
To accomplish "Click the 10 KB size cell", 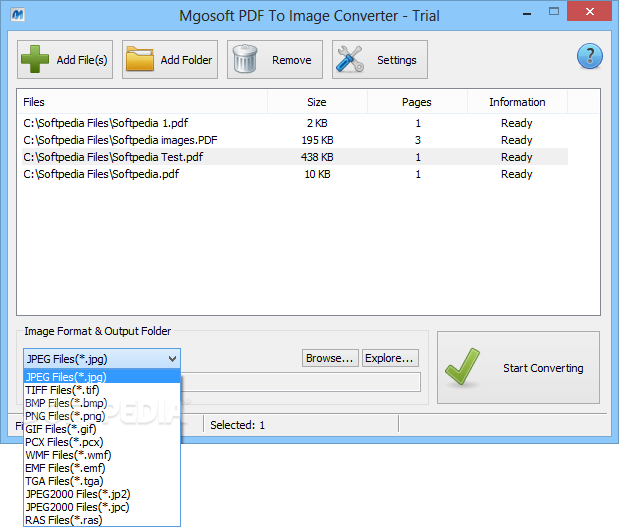I will click(x=317, y=174).
